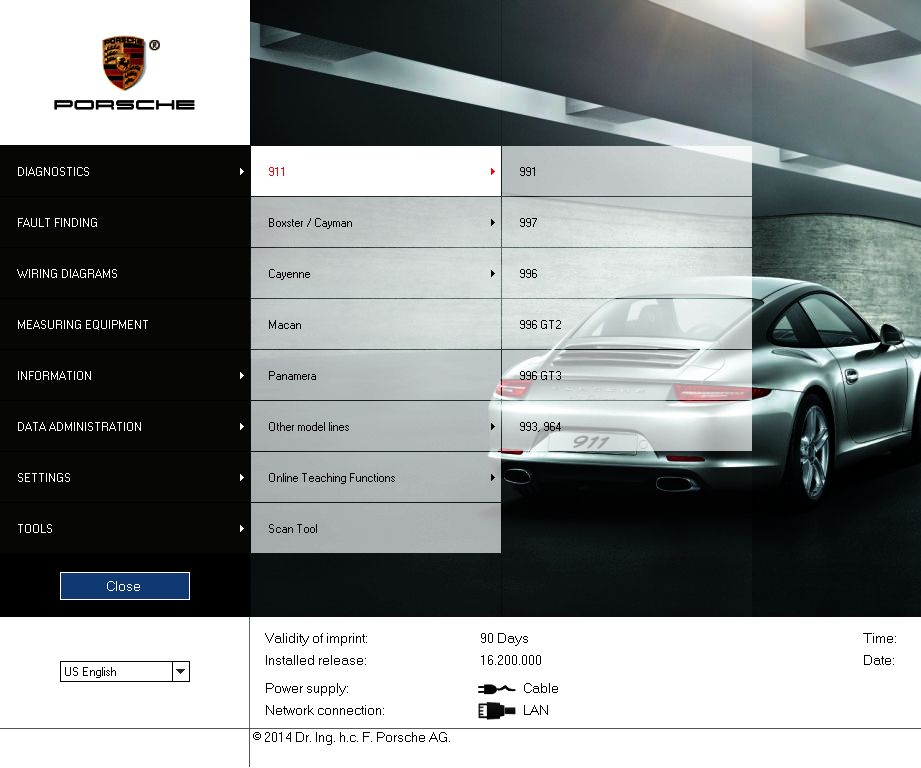Expand Cayenne submenu arrow
The width and height of the screenshot is (921, 768).
[492, 274]
